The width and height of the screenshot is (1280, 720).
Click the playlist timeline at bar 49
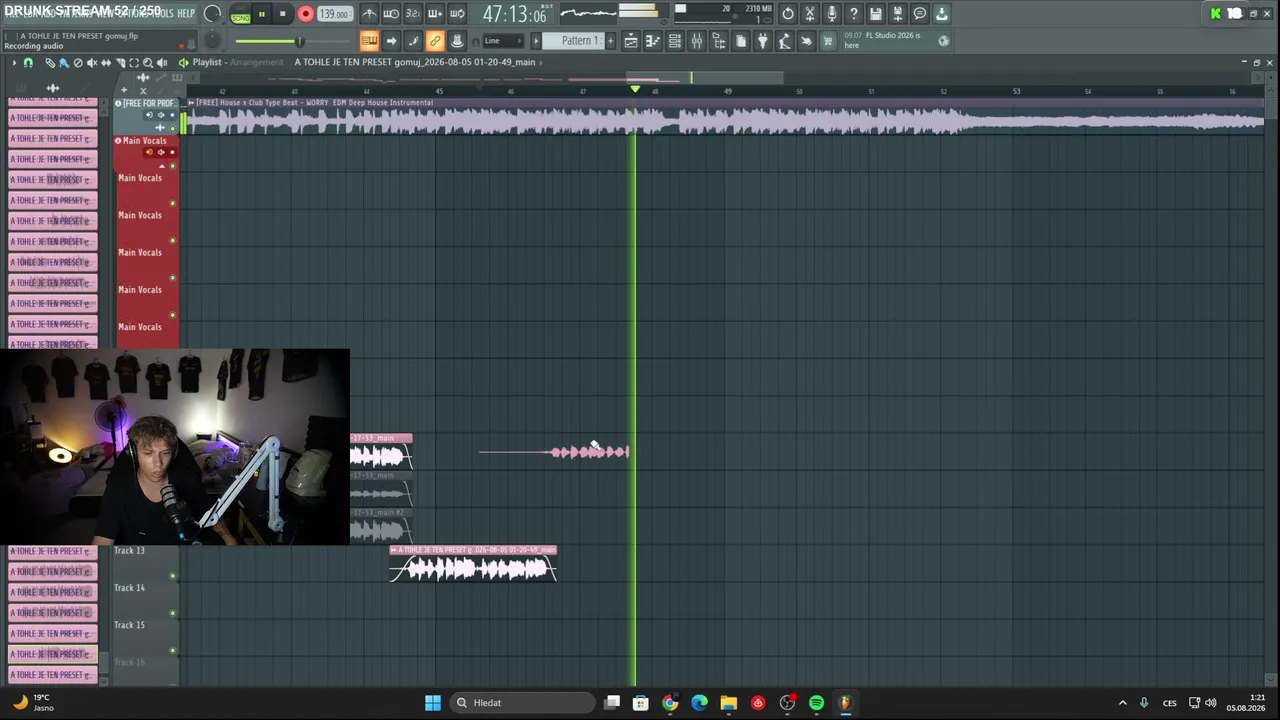(x=727, y=91)
